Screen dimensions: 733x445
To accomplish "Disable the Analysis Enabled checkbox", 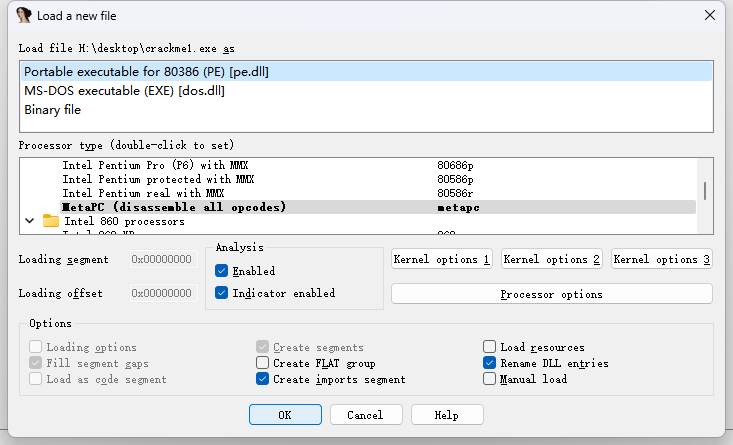I will point(222,271).
